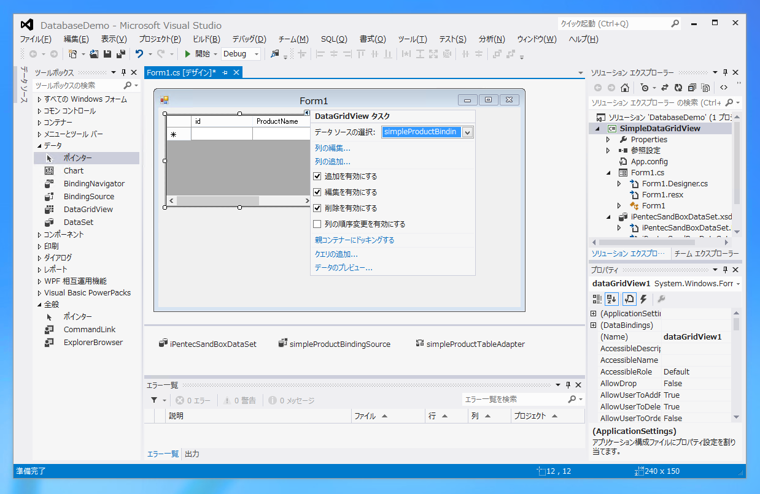760x494 pixels.
Task: Click the DataGridView smart tag glyph
Action: tap(307, 112)
